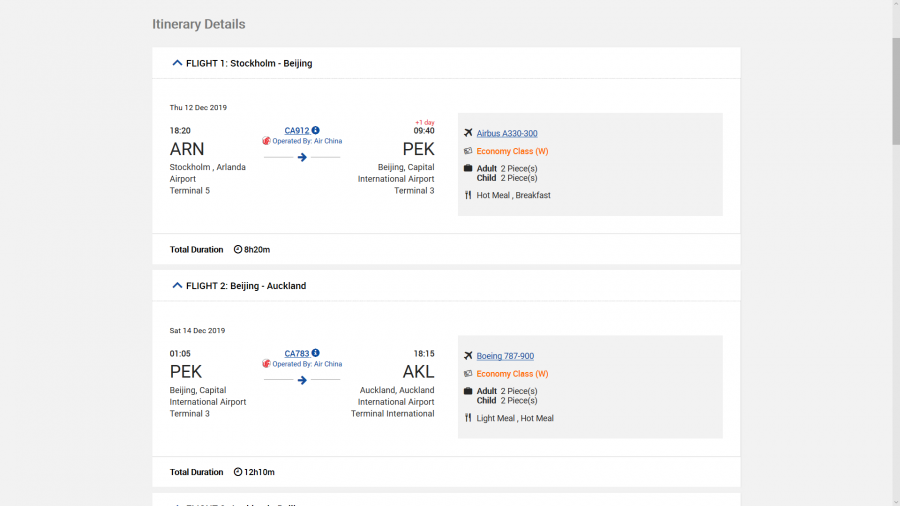Click the page scrollbar's down arrow
Viewport: 900px width, 506px height.
pos(895,500)
